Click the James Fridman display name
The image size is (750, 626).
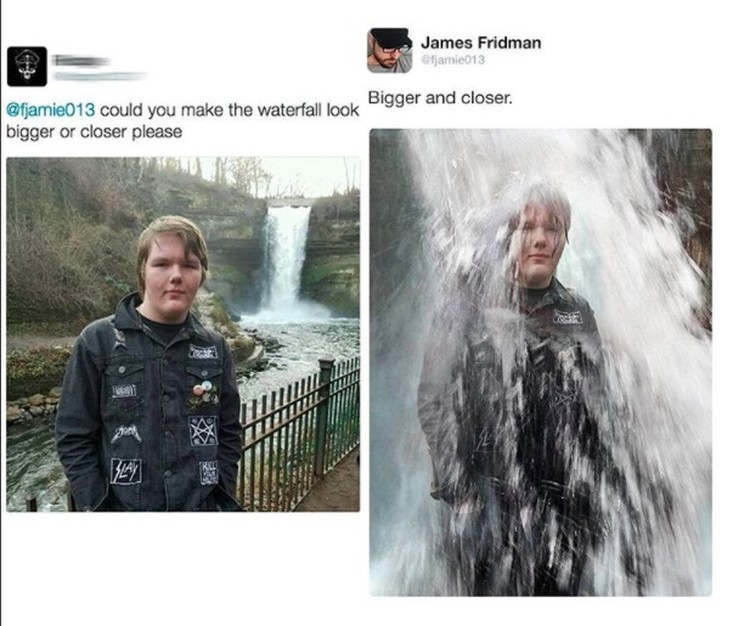tap(481, 43)
